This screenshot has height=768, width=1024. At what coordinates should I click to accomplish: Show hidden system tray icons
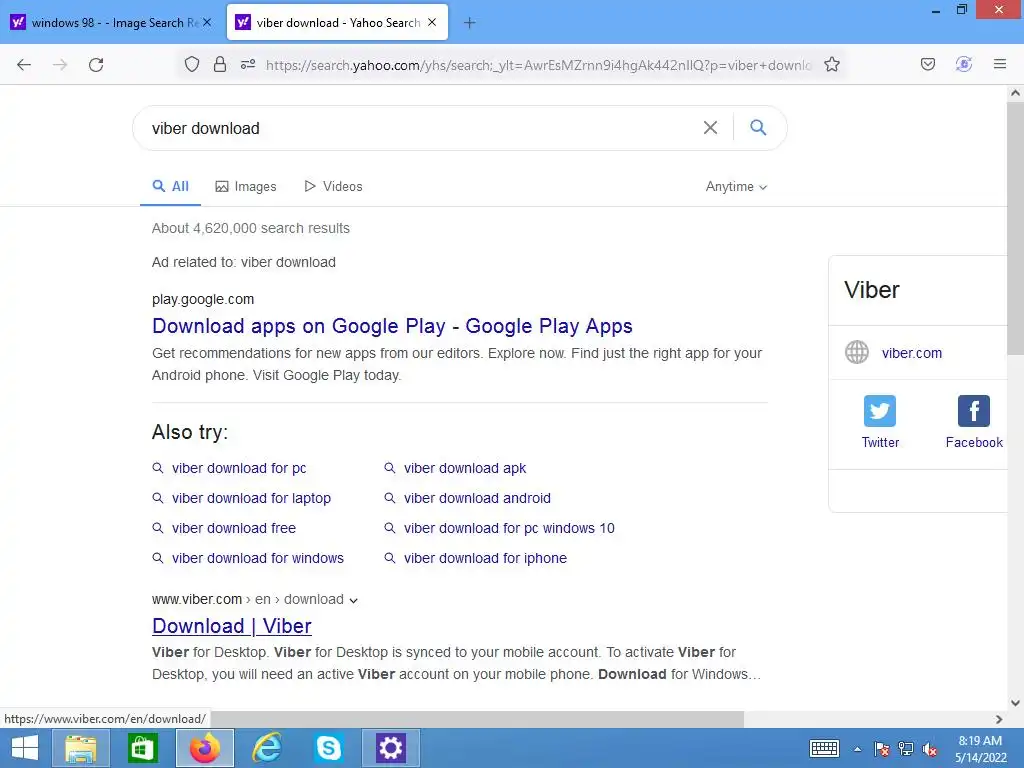coord(857,749)
